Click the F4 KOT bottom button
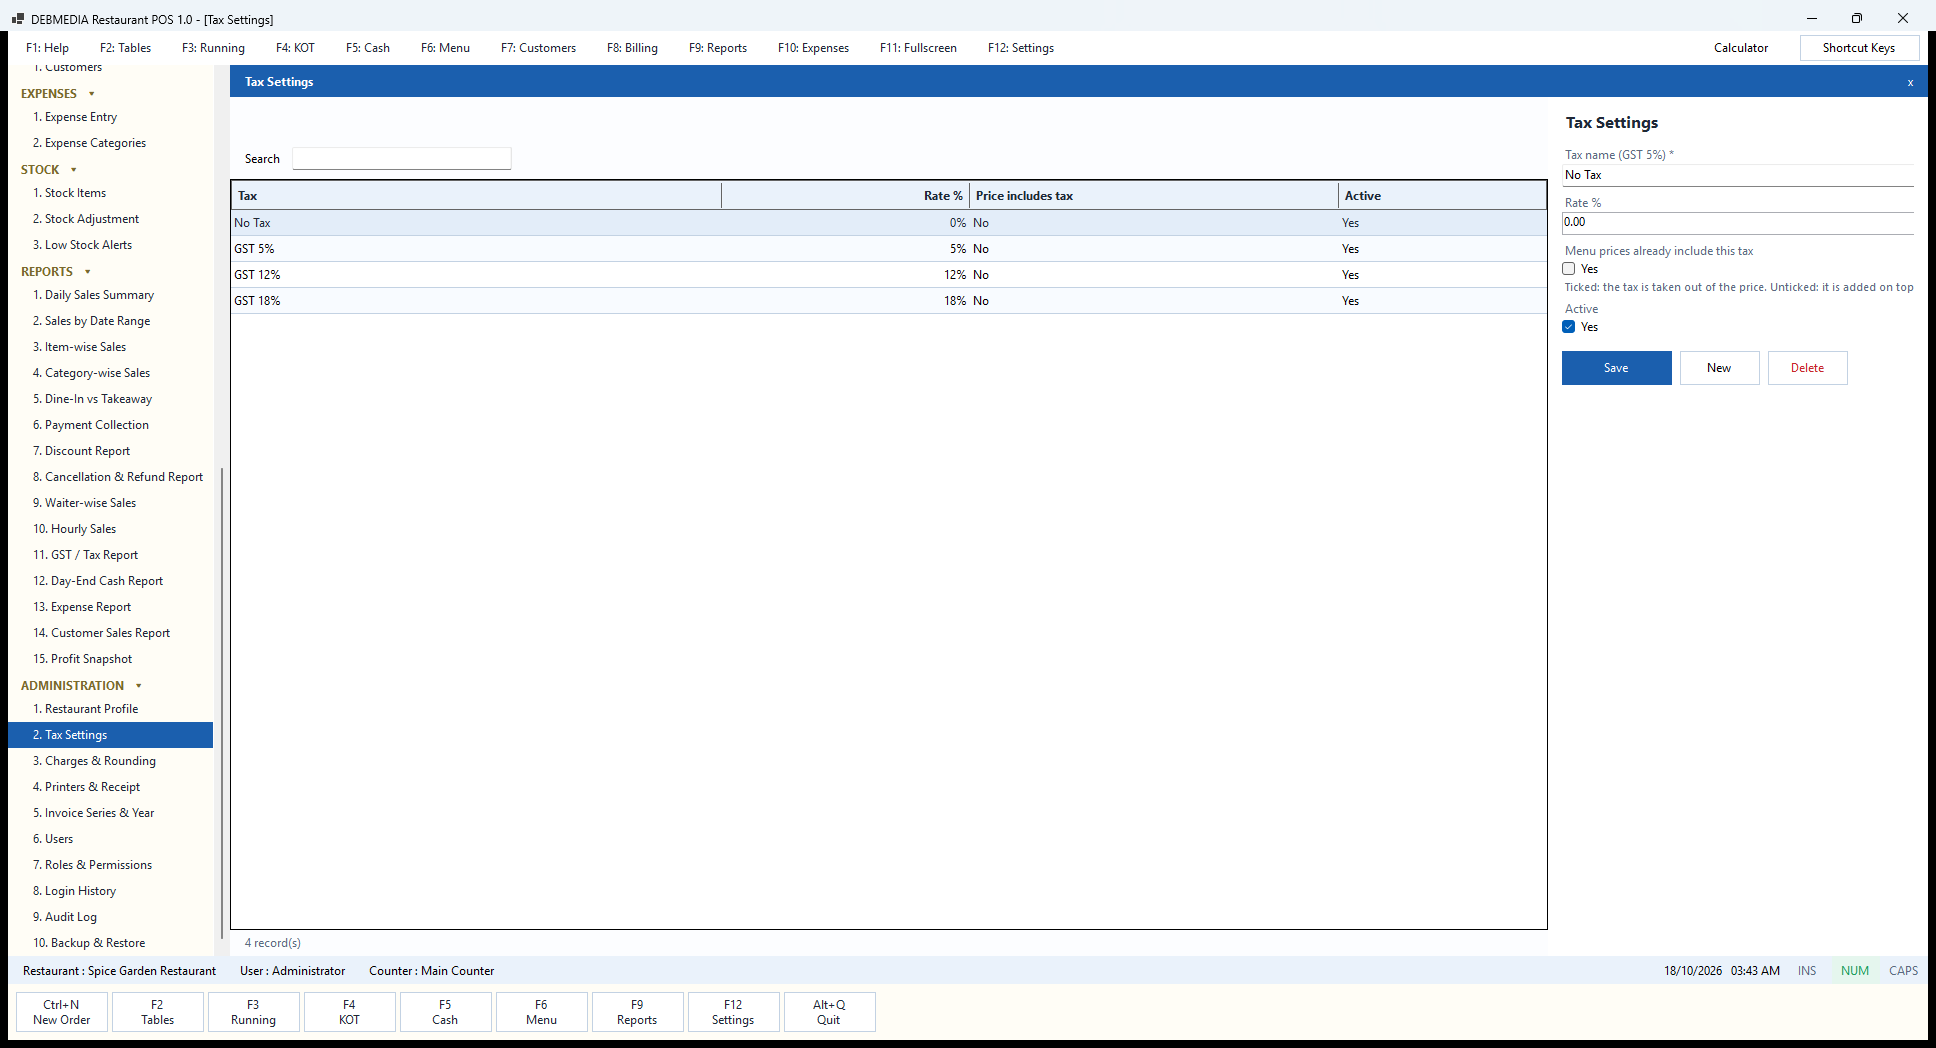 tap(349, 1012)
